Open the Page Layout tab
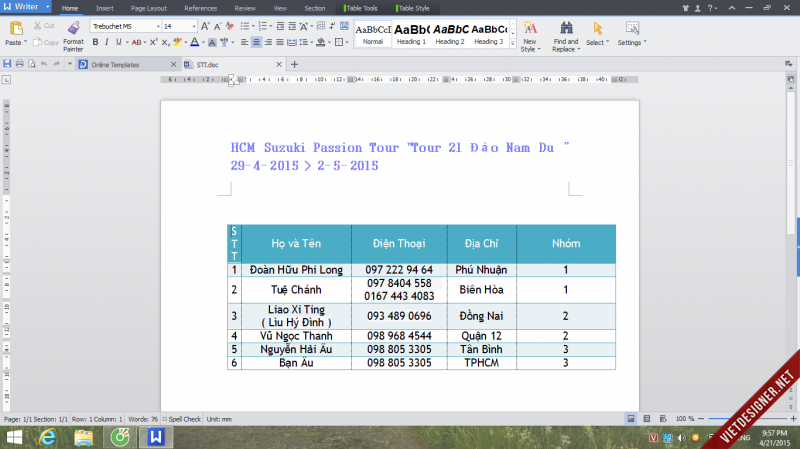This screenshot has width=800, height=449. pos(148,8)
